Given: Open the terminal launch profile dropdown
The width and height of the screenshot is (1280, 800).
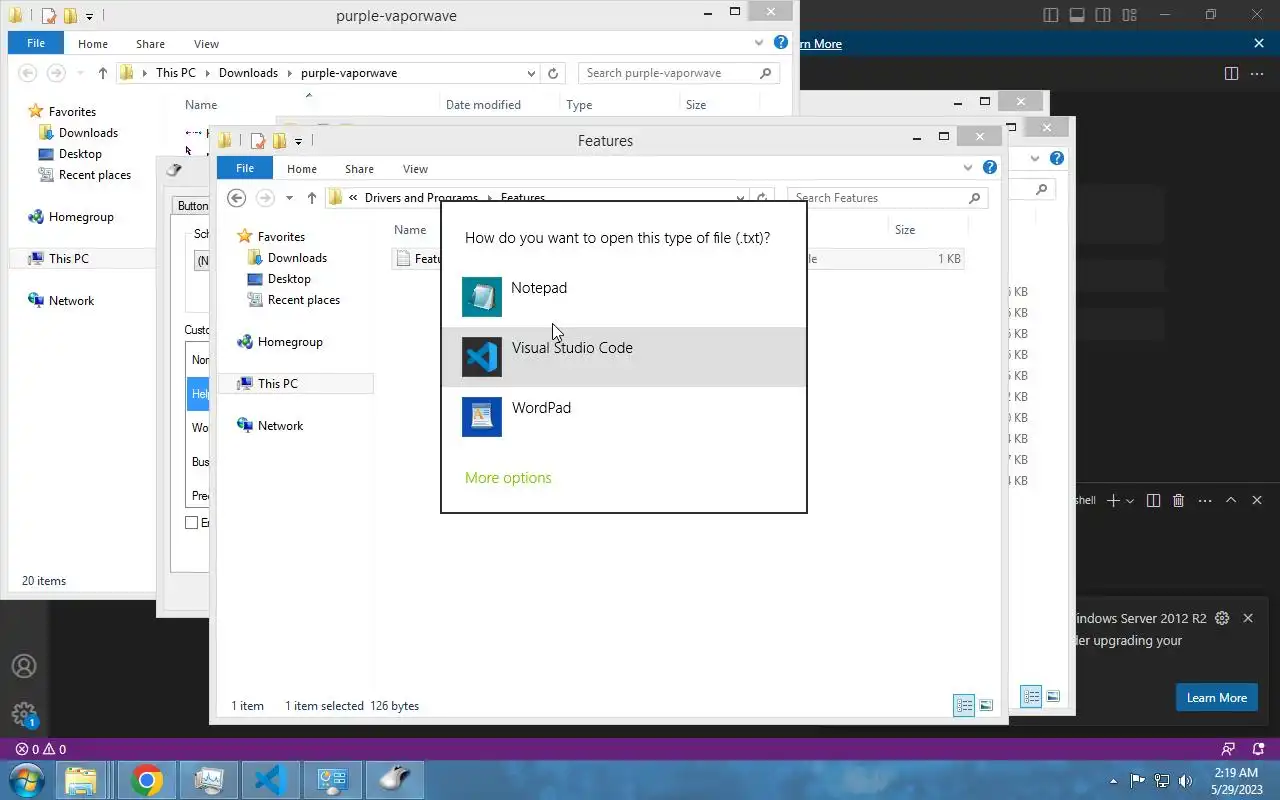Looking at the screenshot, I should point(1130,500).
